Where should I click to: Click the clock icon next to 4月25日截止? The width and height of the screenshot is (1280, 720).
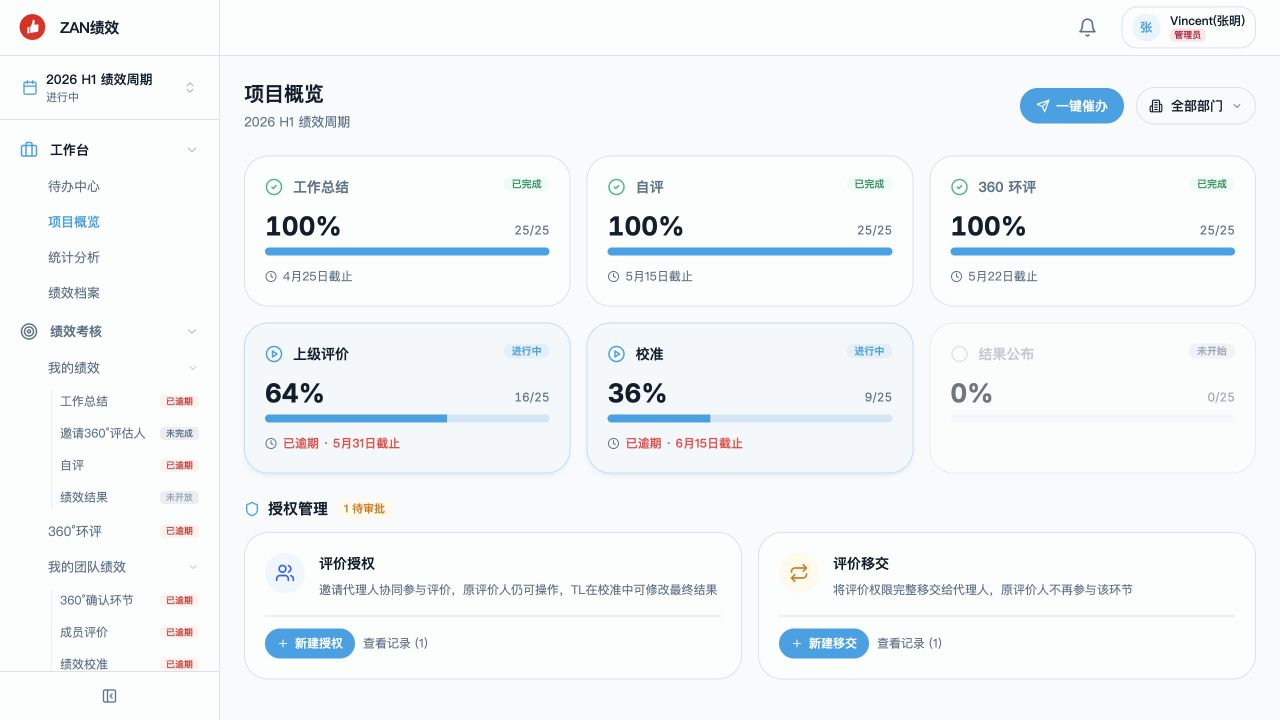[271, 276]
